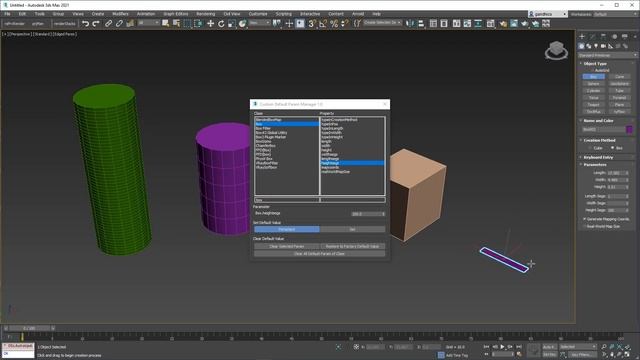This screenshot has width=640, height=360.
Task: Open the Workspaces Default dropdown
Action: tap(615, 14)
